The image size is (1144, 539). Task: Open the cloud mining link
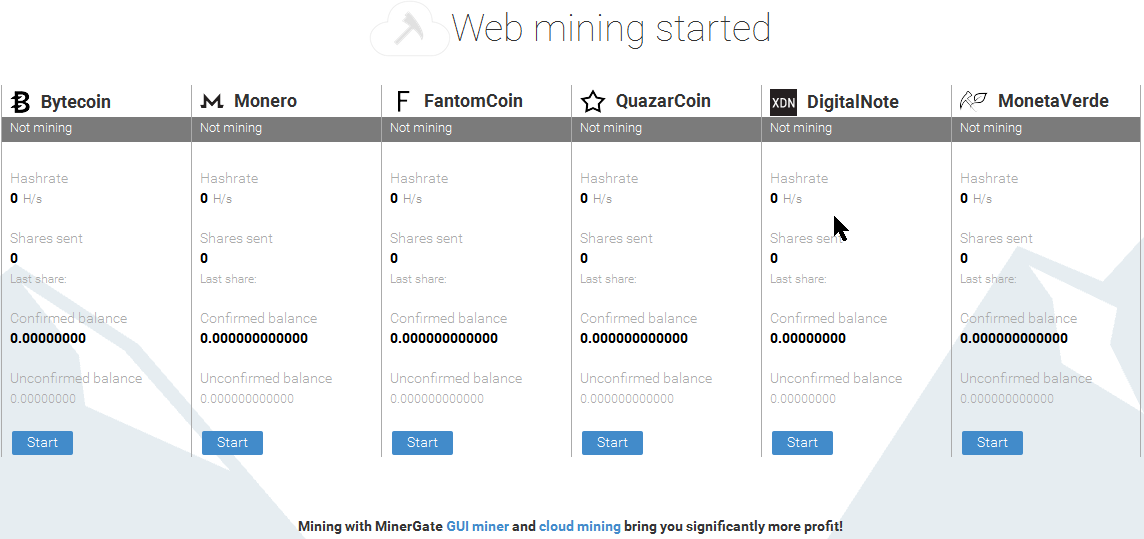tap(580, 526)
